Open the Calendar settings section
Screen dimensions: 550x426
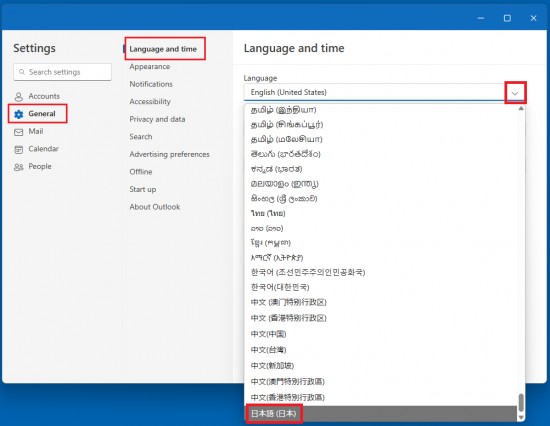36,149
